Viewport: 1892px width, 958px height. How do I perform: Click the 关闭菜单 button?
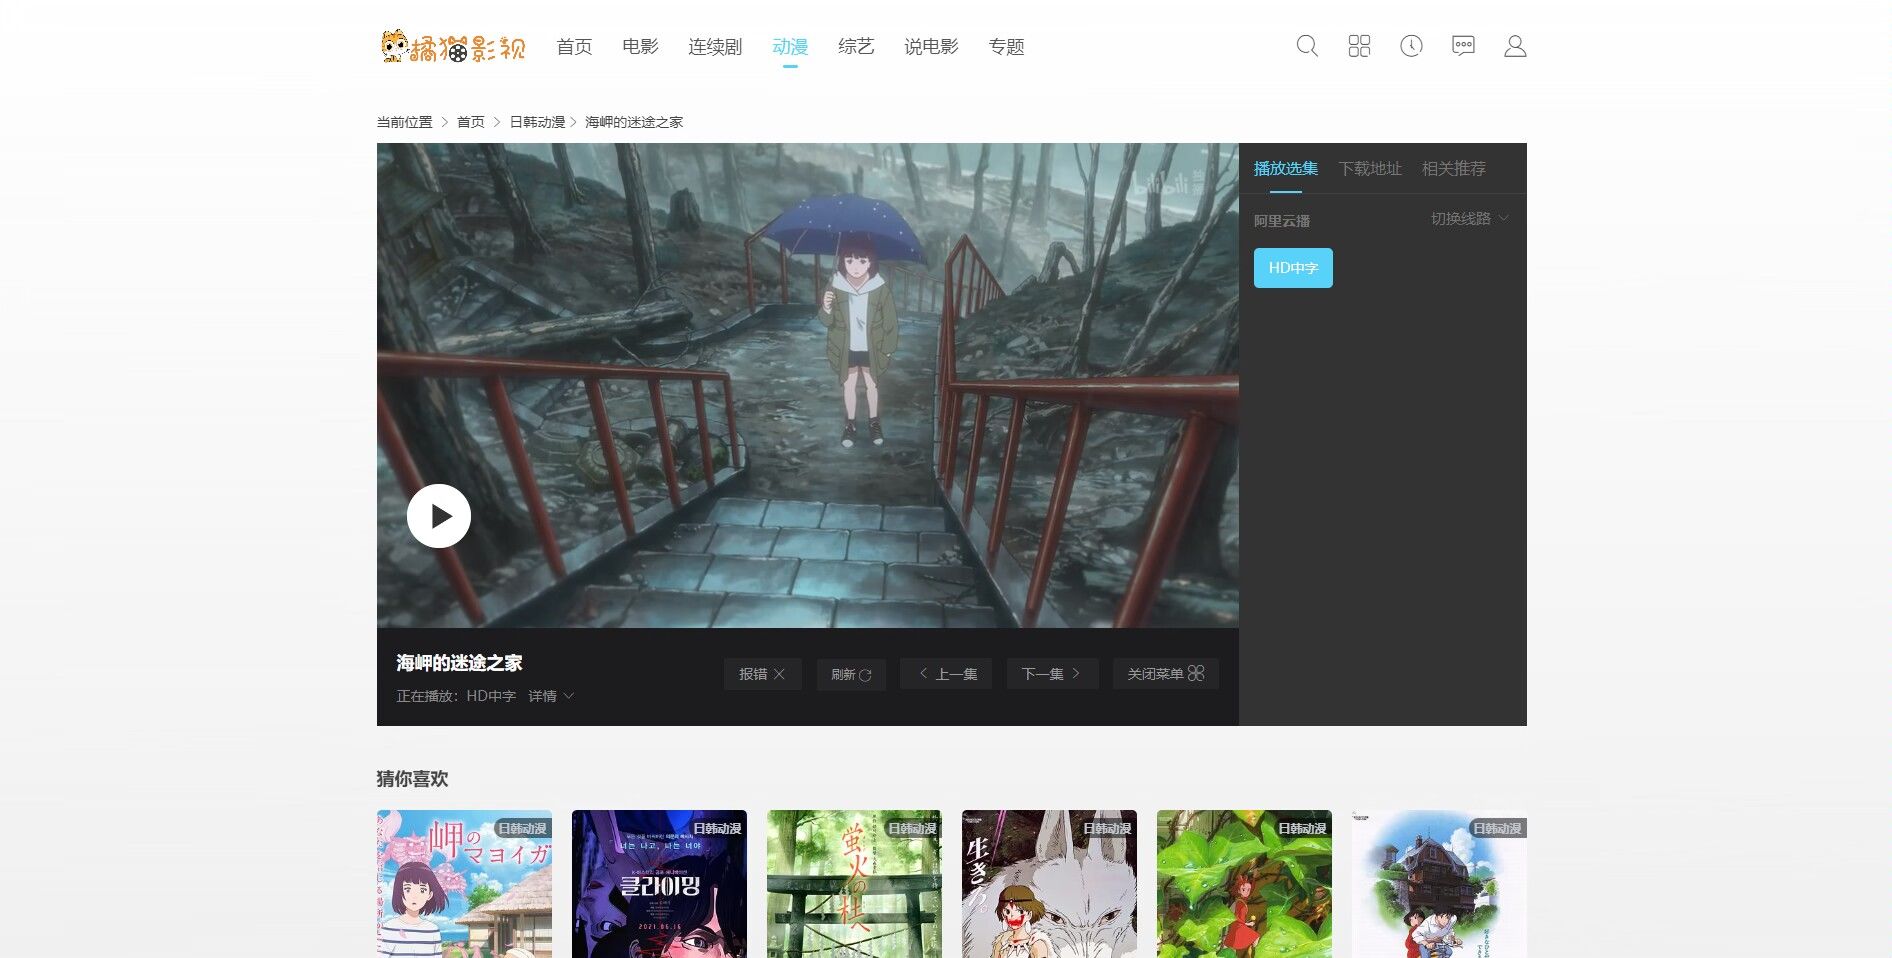click(1166, 674)
